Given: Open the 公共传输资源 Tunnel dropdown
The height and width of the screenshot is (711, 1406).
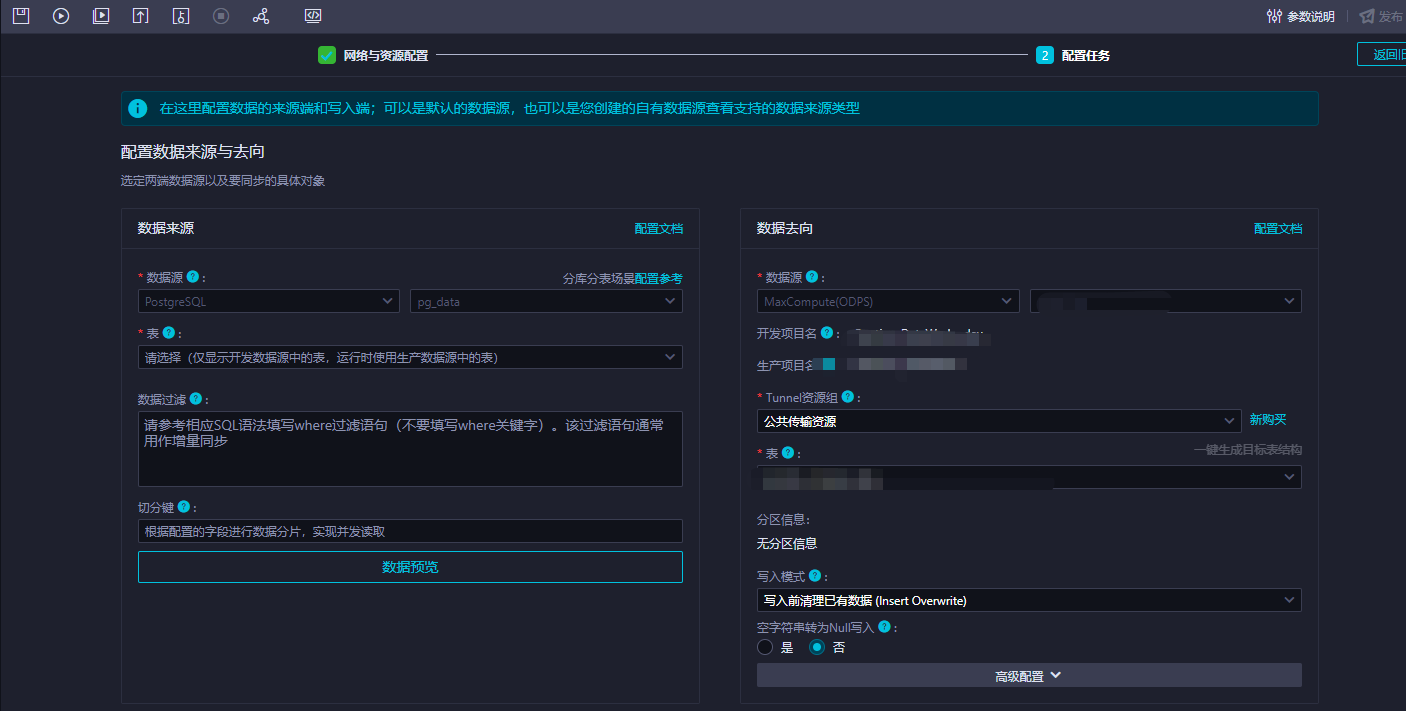Looking at the screenshot, I should pyautogui.click(x=999, y=421).
